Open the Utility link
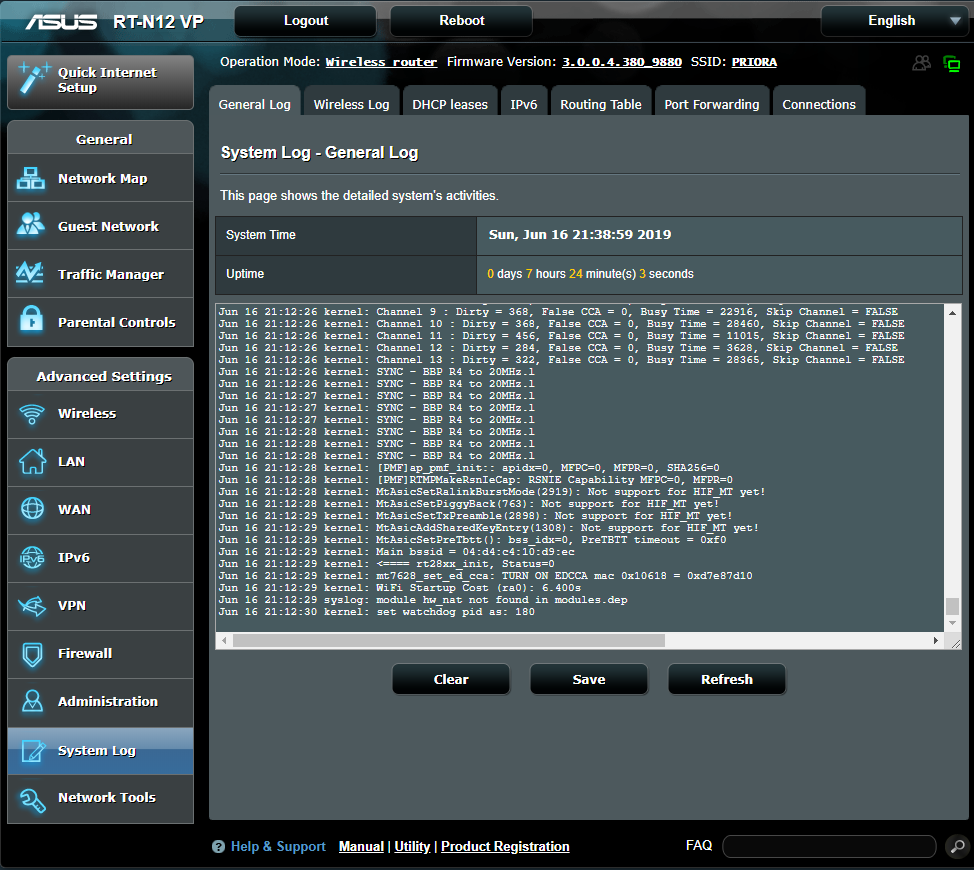The width and height of the screenshot is (974, 870). click(412, 846)
